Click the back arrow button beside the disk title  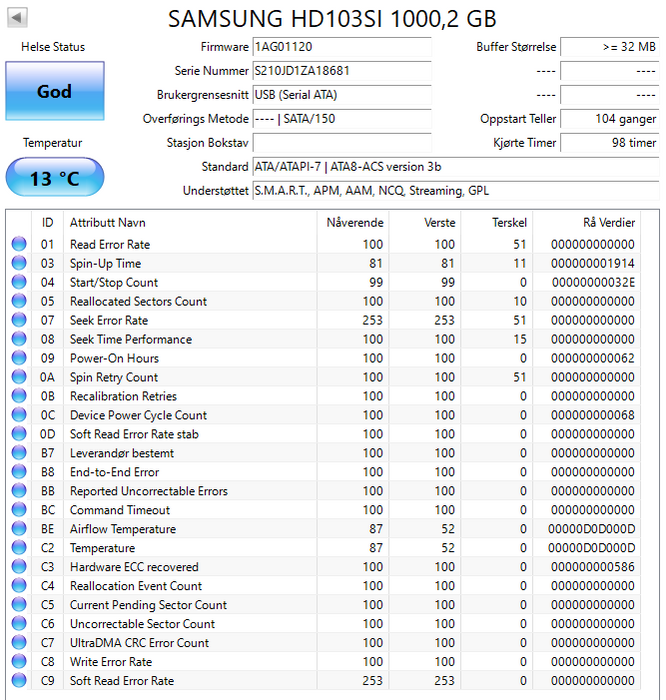17,17
